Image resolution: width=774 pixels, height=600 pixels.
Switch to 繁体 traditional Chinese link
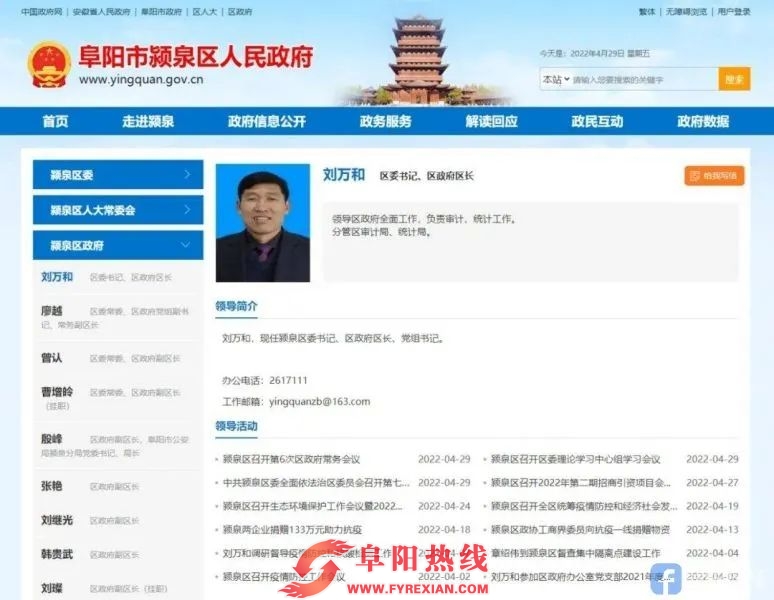[647, 12]
